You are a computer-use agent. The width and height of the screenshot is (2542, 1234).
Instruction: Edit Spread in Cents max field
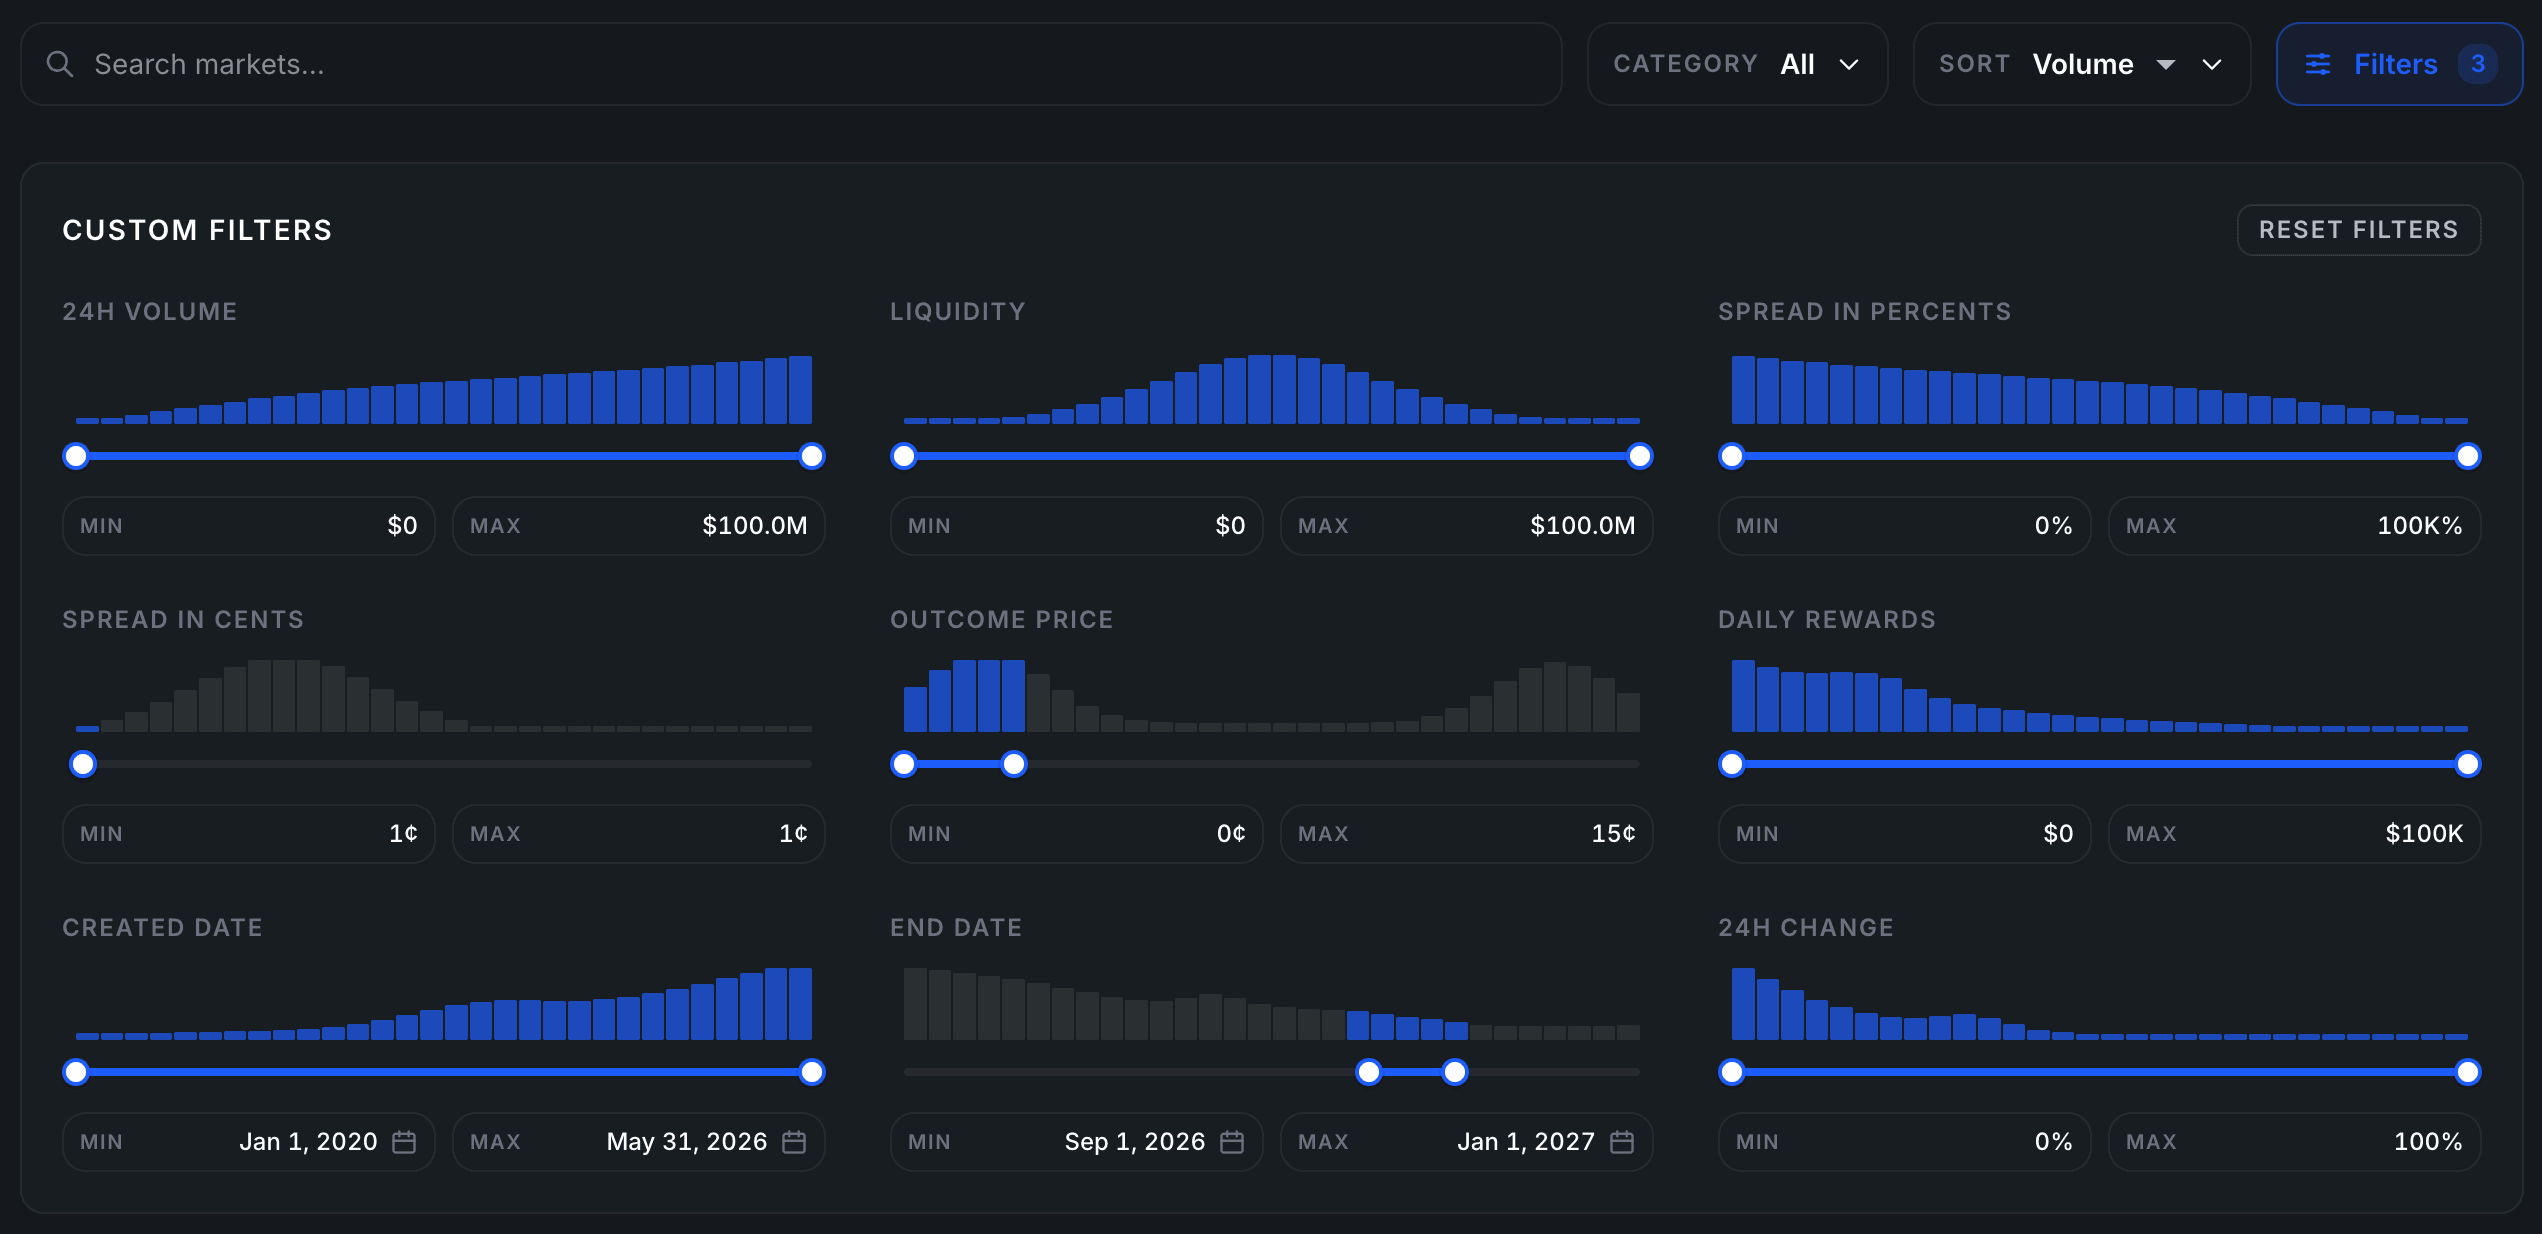tap(639, 834)
